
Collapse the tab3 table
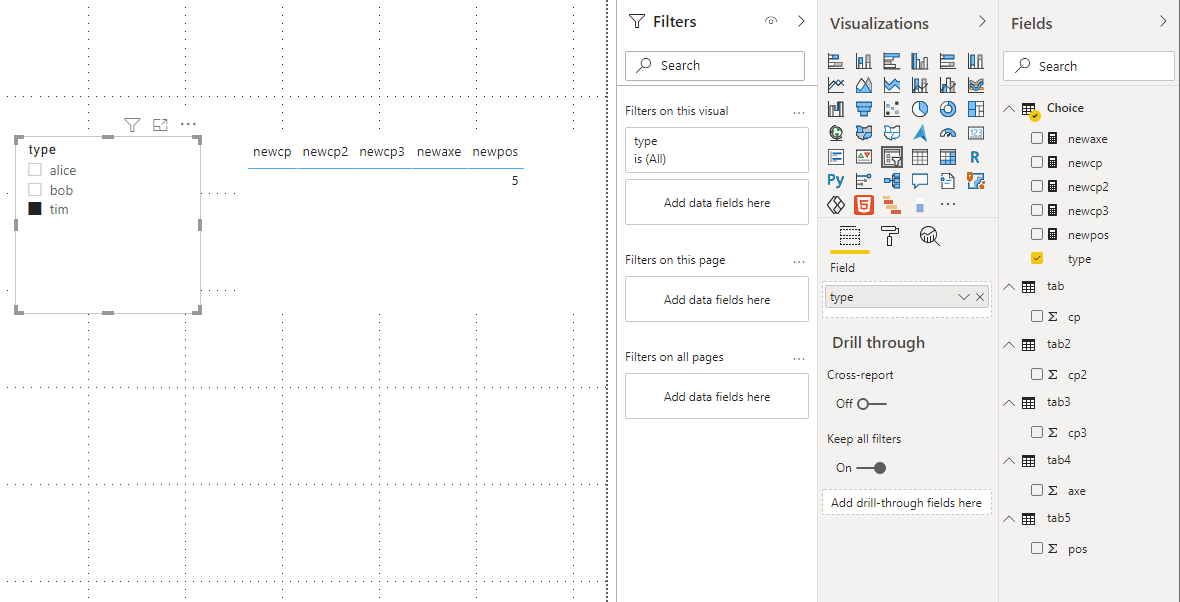pos(1009,403)
